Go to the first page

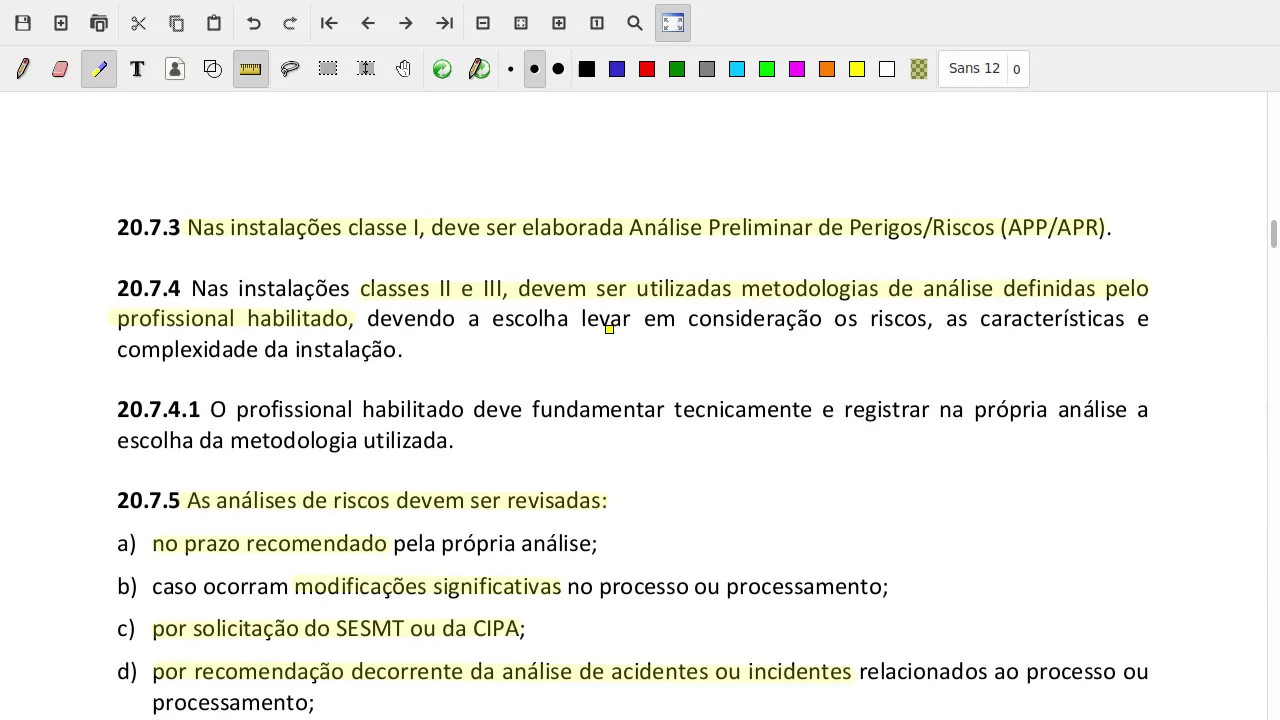pos(329,23)
